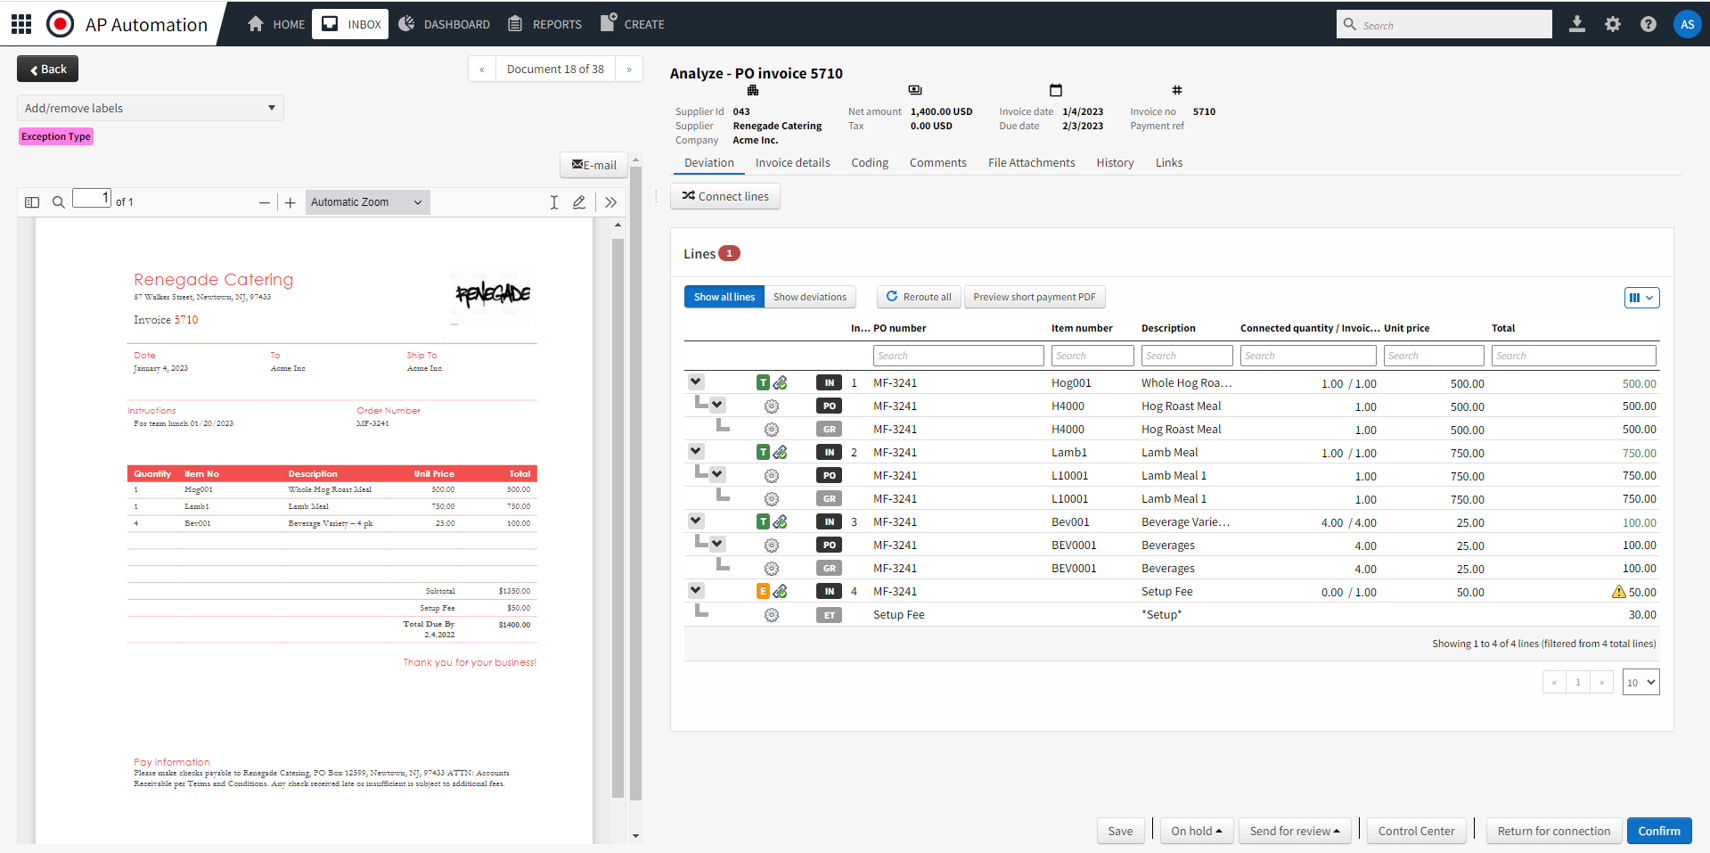The width and height of the screenshot is (1710, 853).
Task: Click PDF zoom in plus icon
Action: click(290, 202)
